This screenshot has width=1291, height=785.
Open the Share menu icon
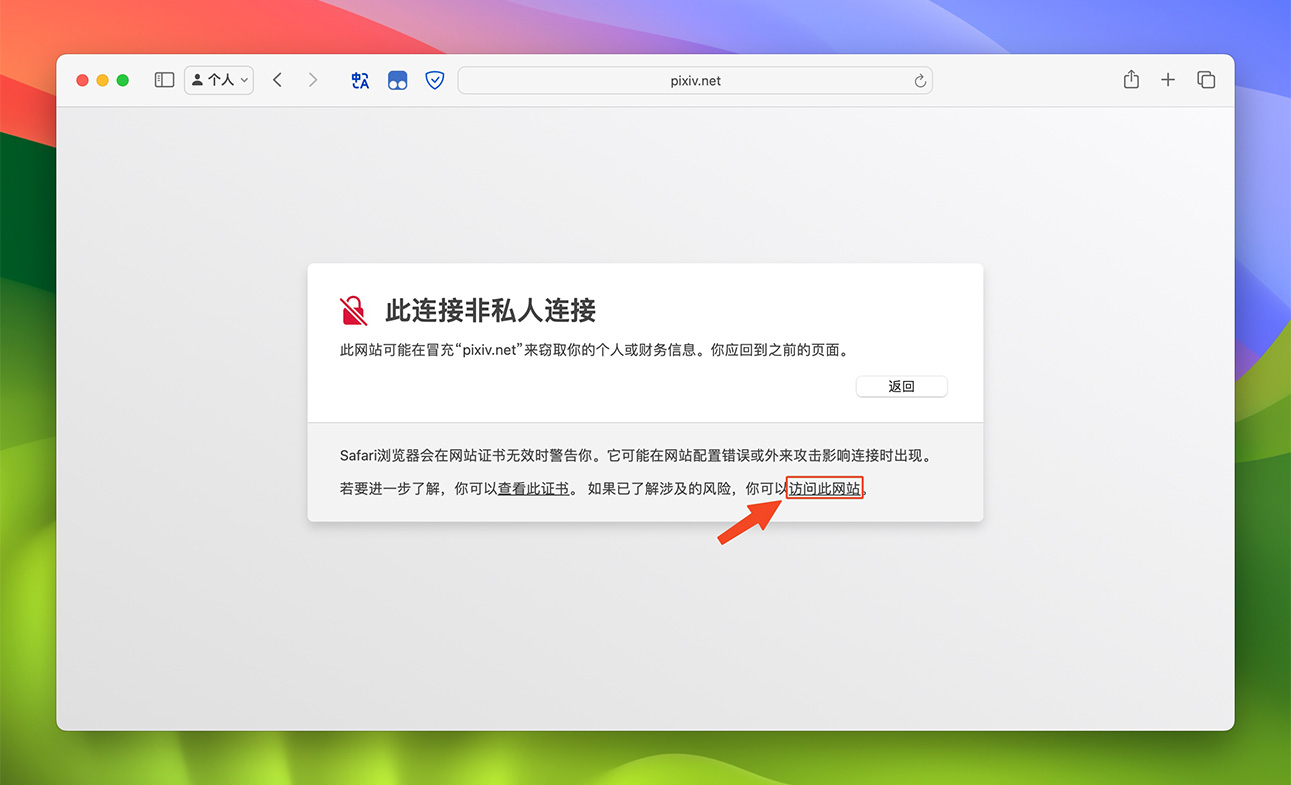coord(1131,80)
